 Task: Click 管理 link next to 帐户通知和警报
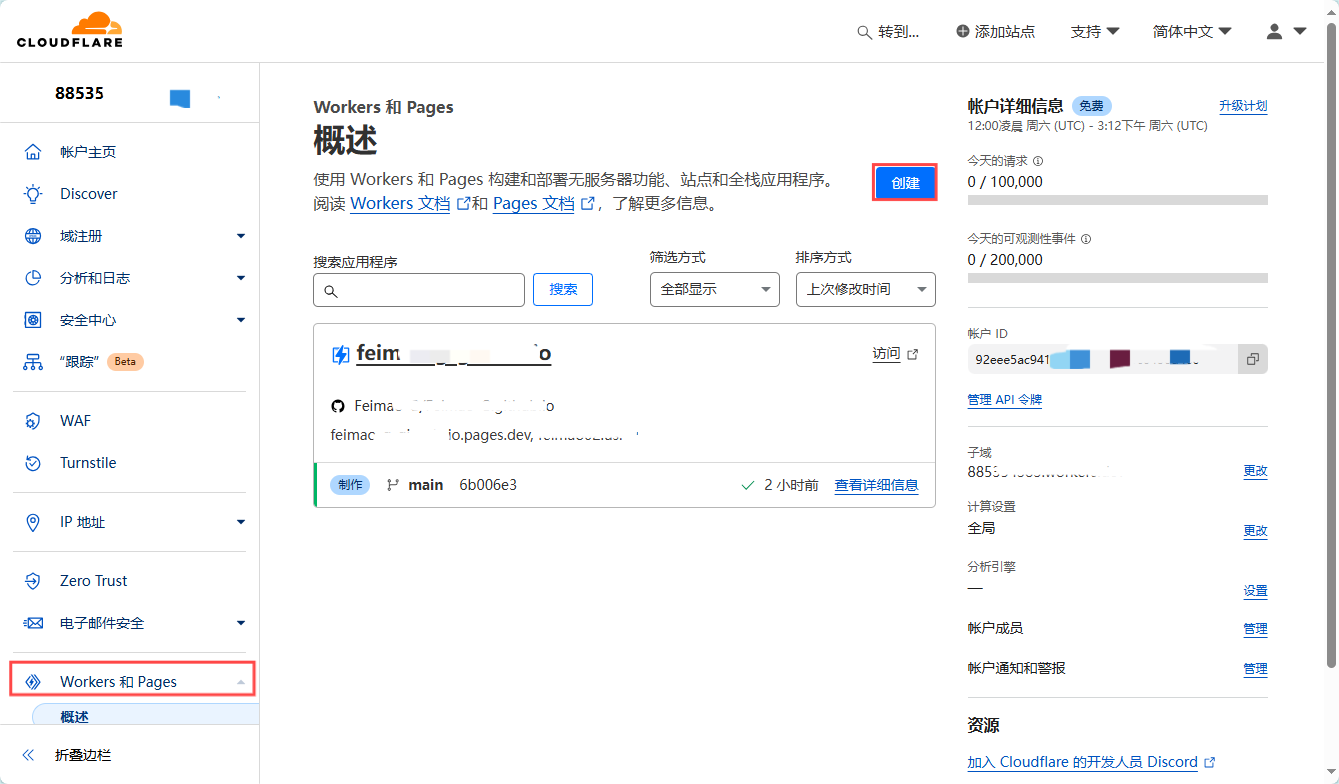(x=1255, y=669)
